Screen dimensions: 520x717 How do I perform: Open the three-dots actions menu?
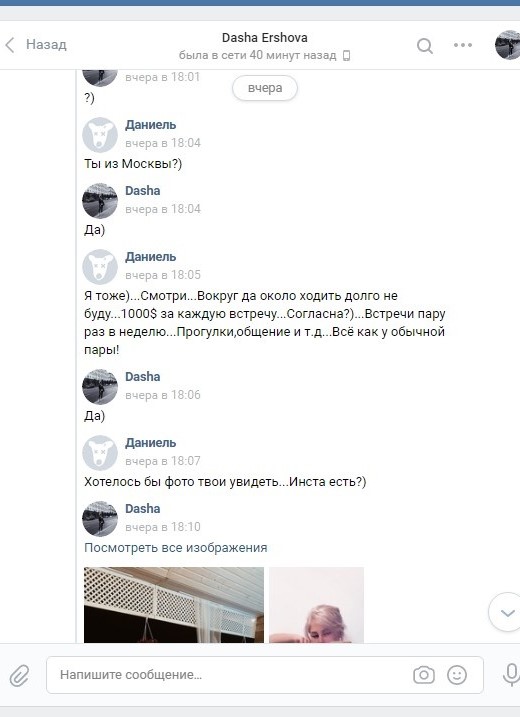(x=463, y=45)
